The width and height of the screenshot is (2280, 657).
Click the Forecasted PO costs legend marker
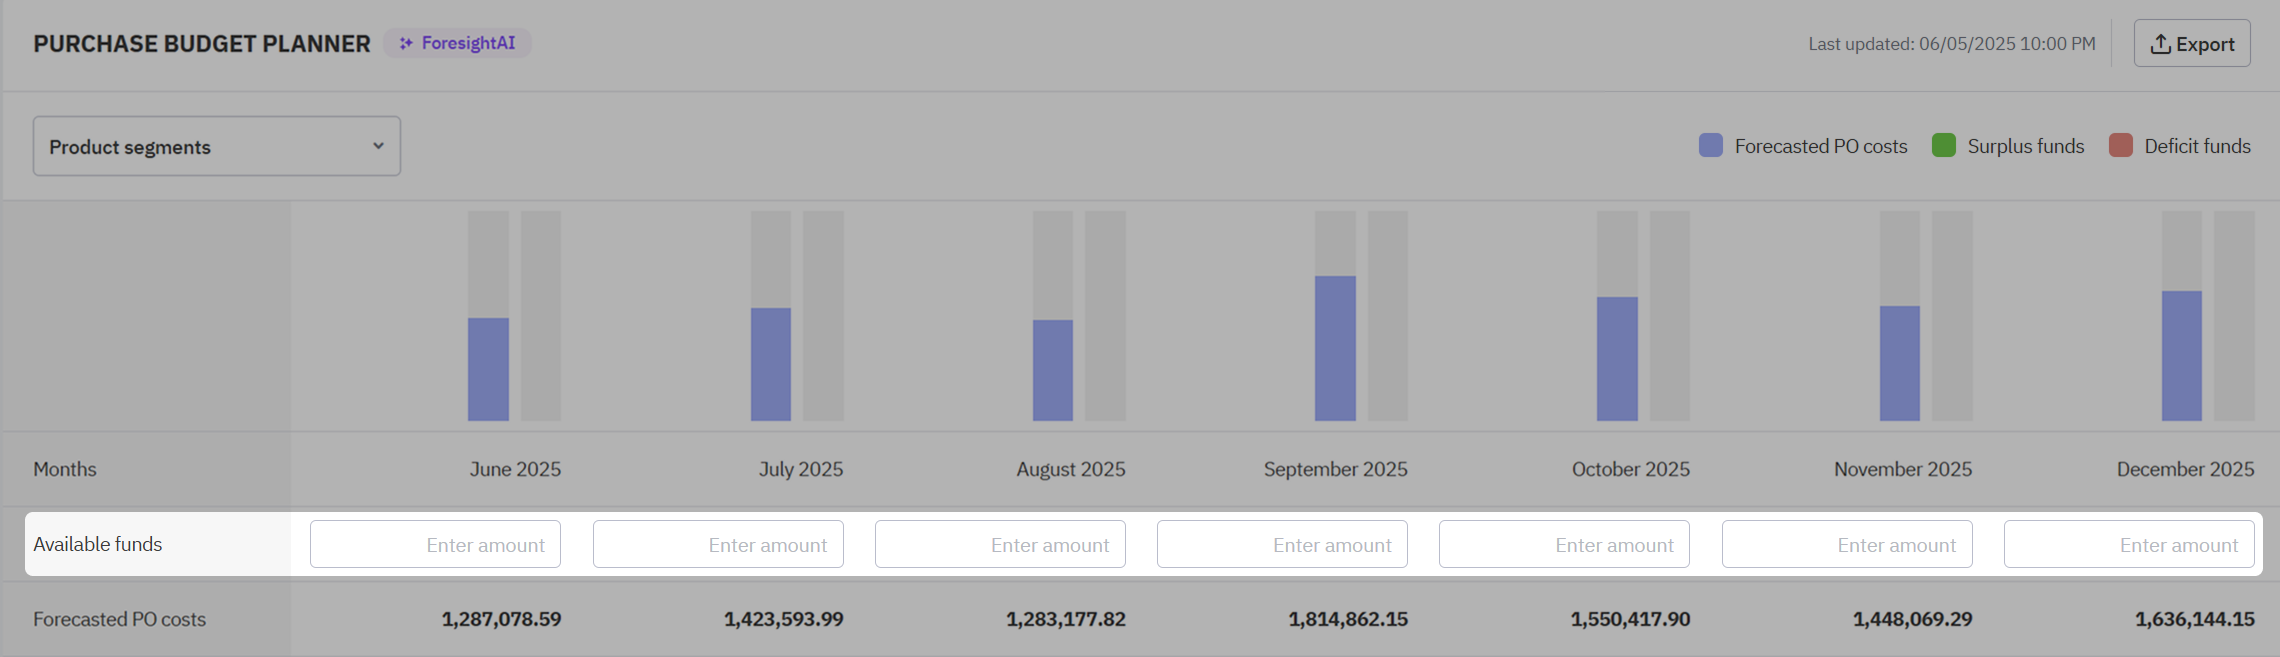[1709, 145]
